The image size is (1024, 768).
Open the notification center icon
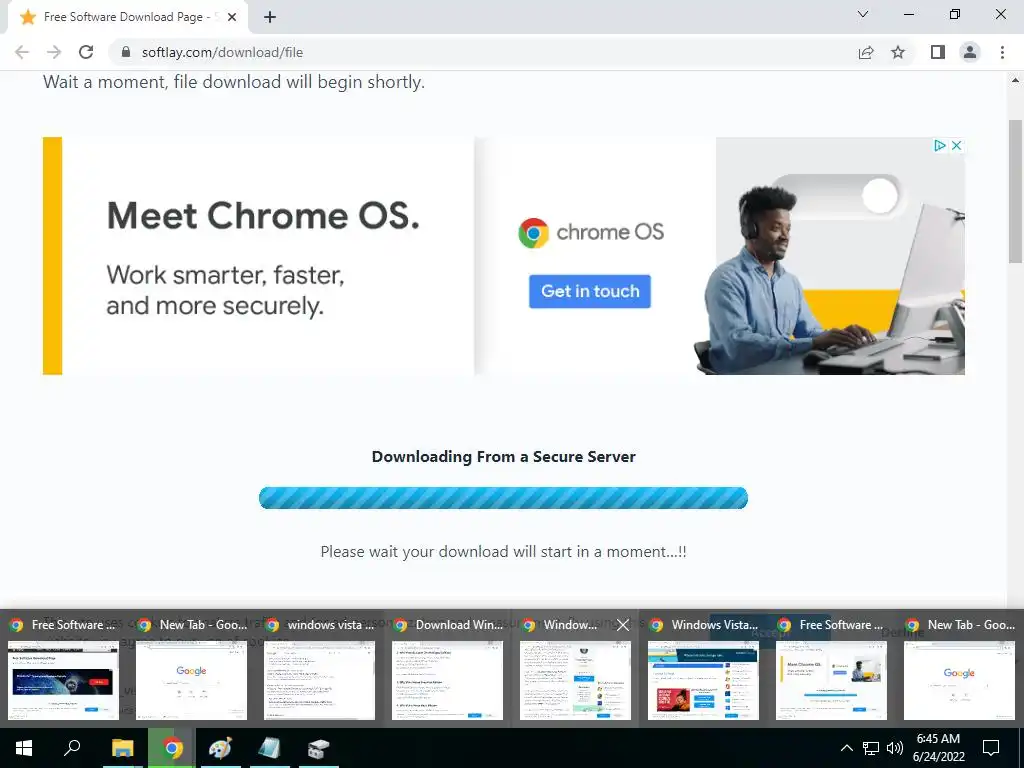pos(991,748)
